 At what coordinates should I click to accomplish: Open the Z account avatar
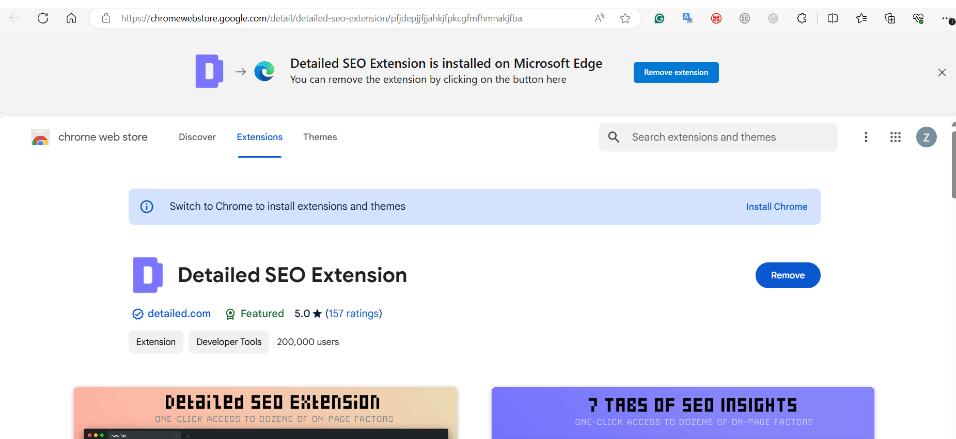click(x=926, y=137)
